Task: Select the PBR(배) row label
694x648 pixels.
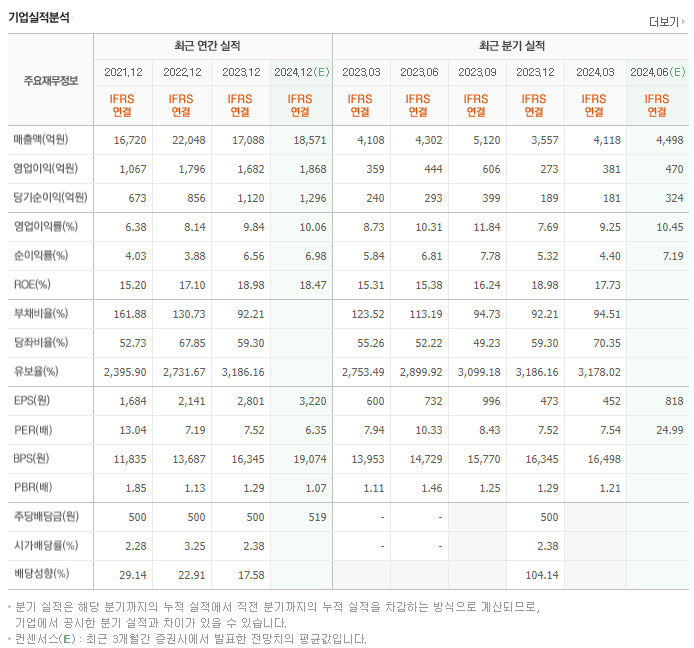Action: (x=33, y=487)
